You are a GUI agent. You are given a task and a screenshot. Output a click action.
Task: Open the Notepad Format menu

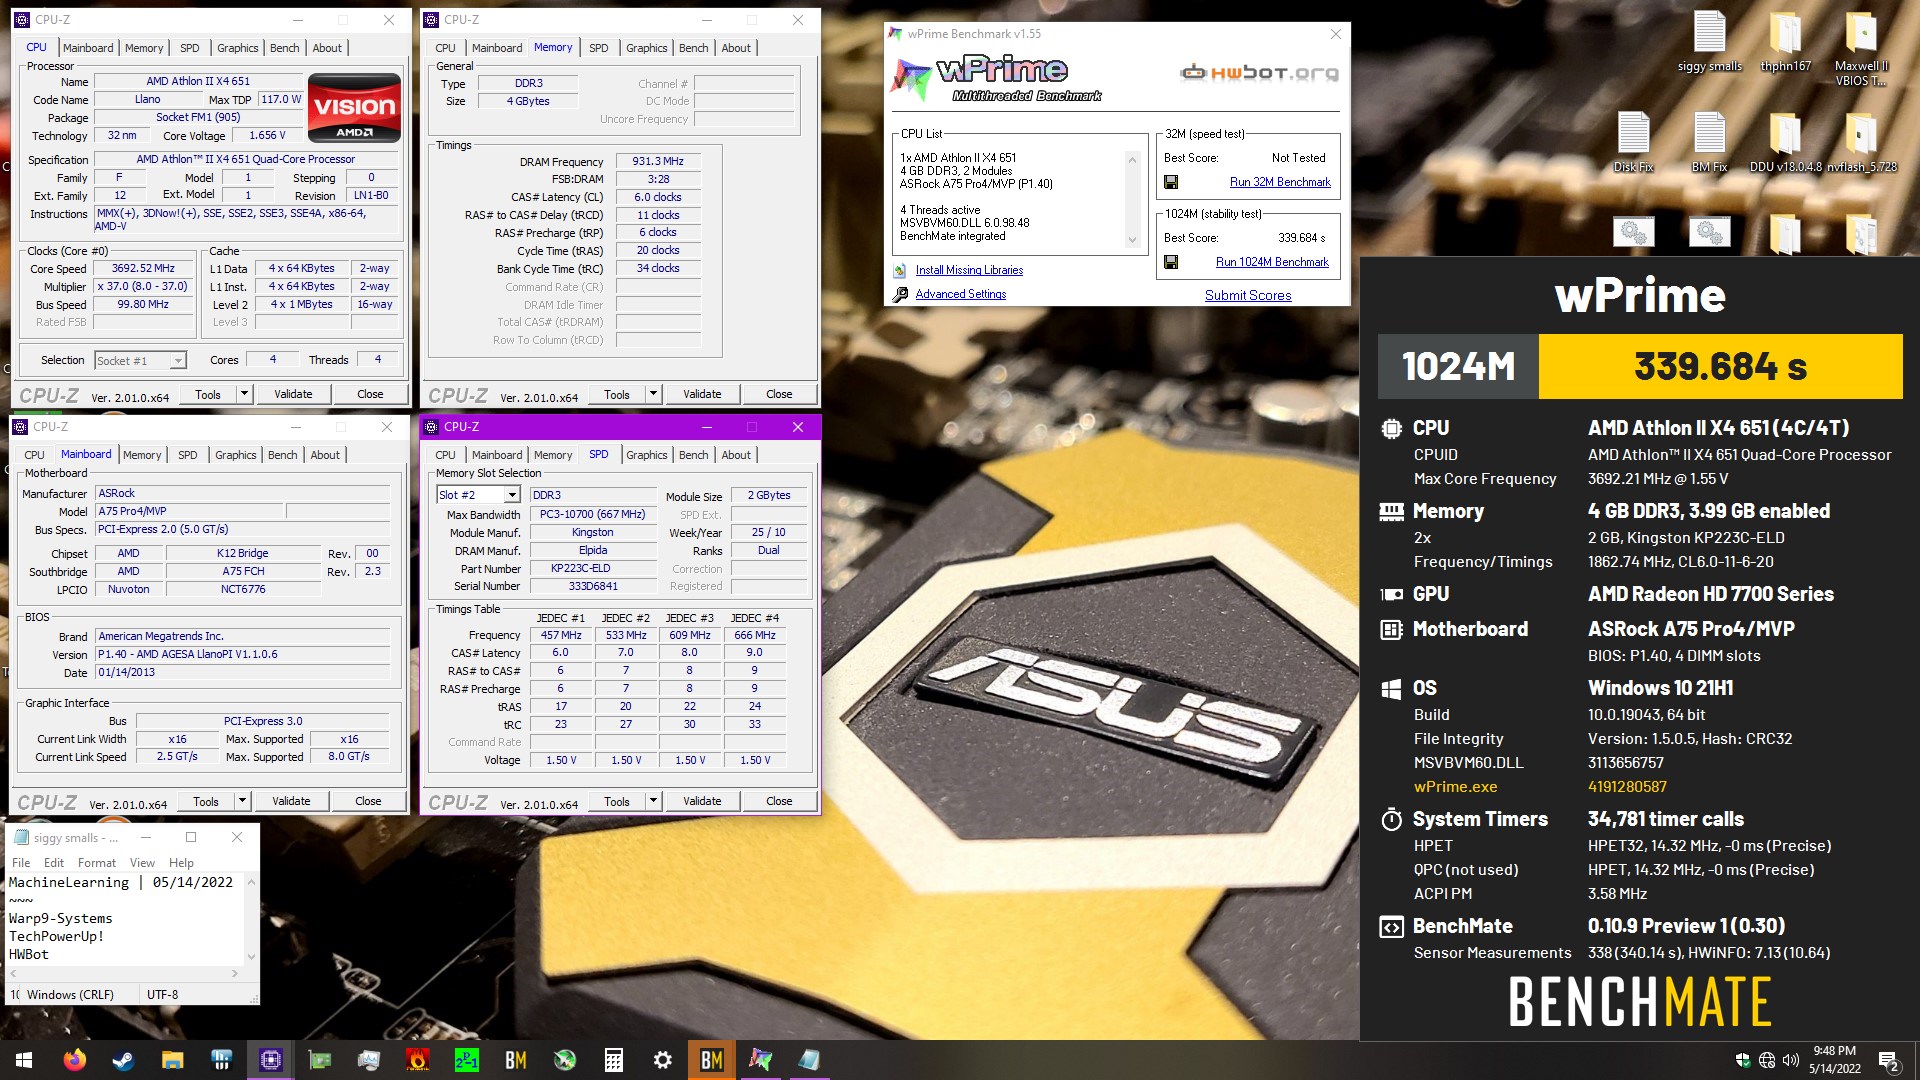(96, 863)
